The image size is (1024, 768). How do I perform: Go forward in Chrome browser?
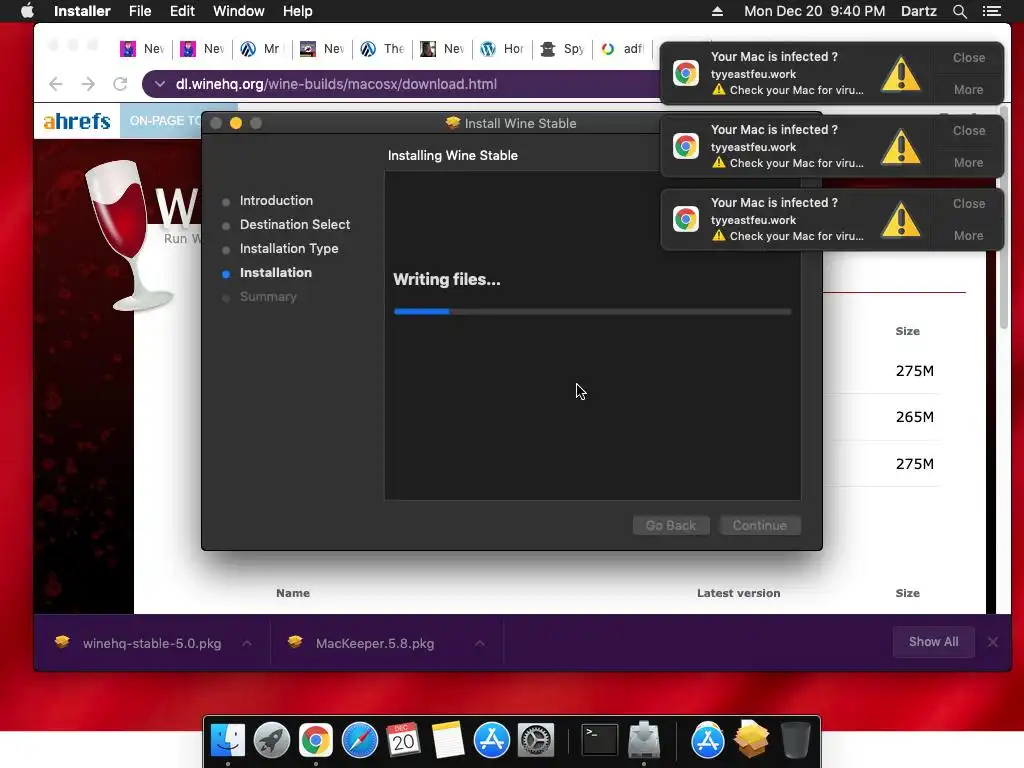[x=88, y=84]
